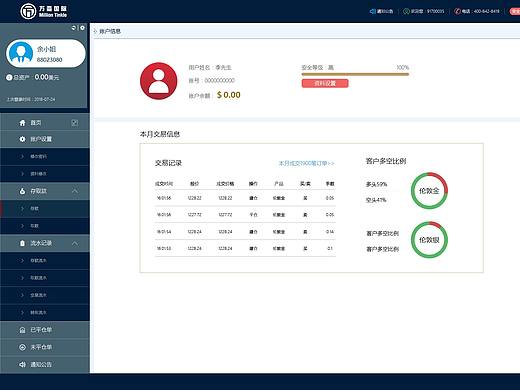Click the warehouse icon beside 已平仓单

point(22,330)
